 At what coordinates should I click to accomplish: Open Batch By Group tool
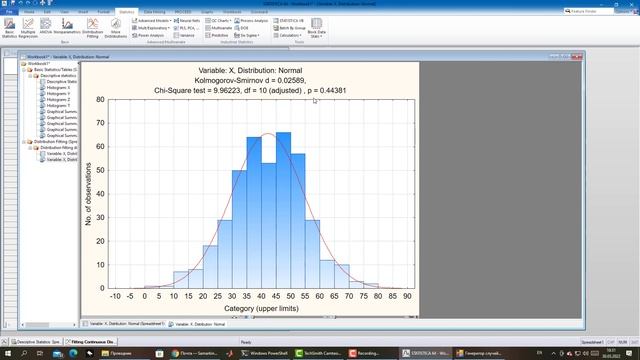tap(289, 28)
